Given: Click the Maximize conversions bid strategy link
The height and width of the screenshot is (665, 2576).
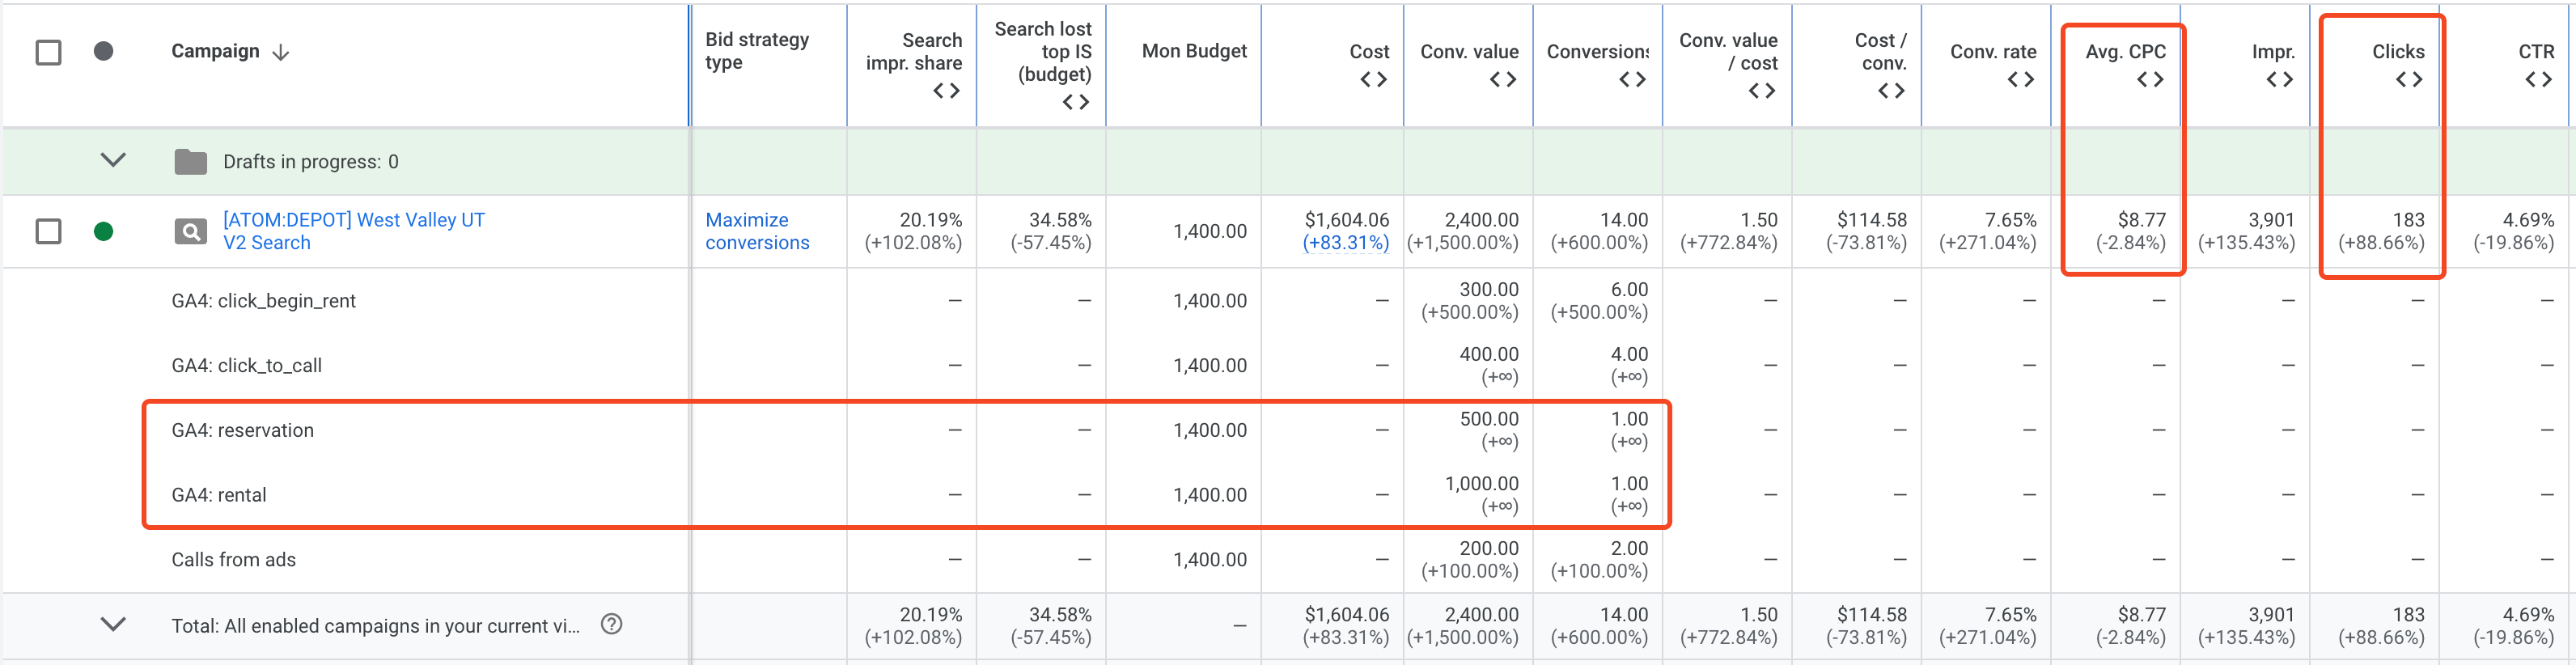Looking at the screenshot, I should pyautogui.click(x=757, y=231).
